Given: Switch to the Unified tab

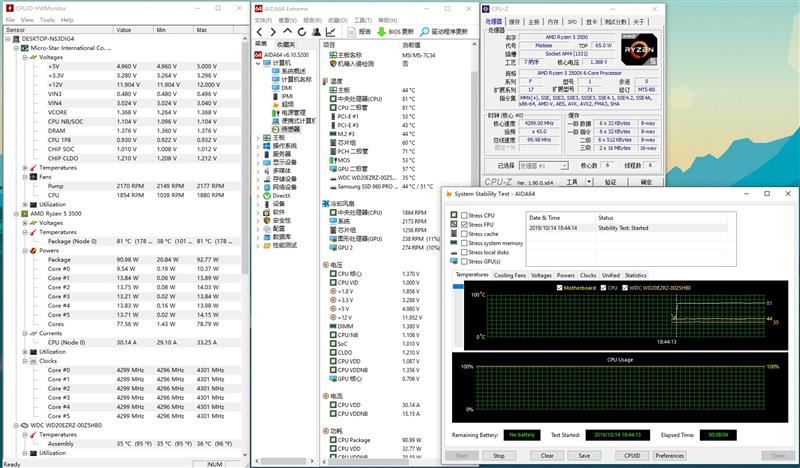Looking at the screenshot, I should [x=610, y=275].
